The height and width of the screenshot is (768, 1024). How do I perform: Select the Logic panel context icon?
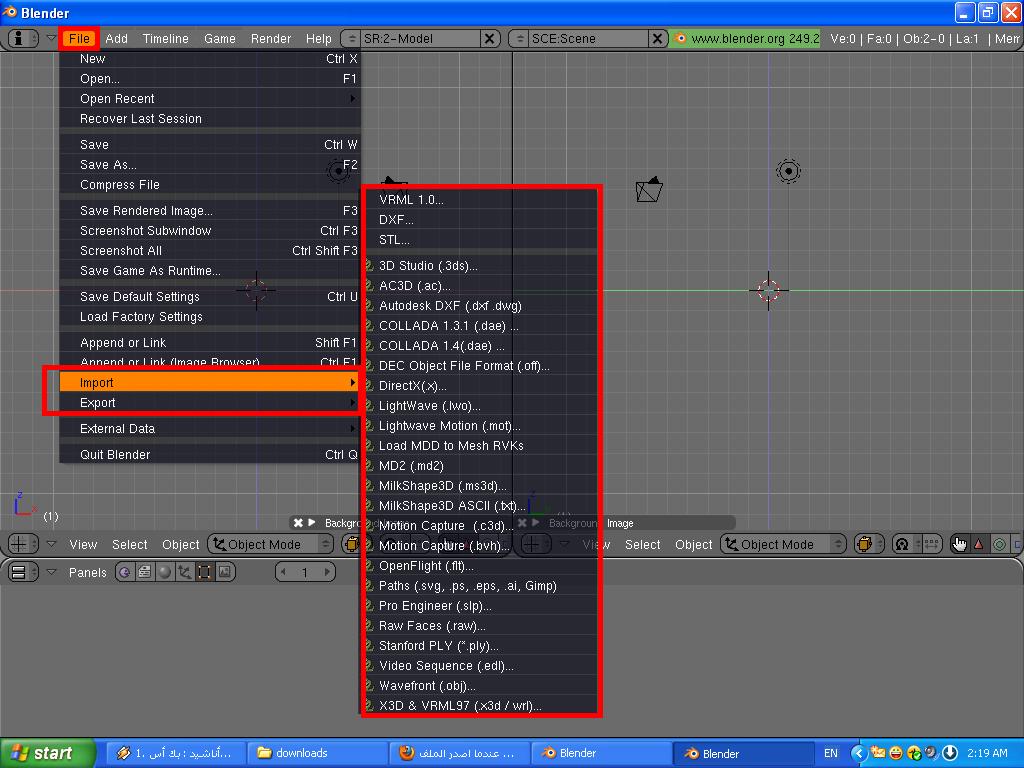point(125,572)
